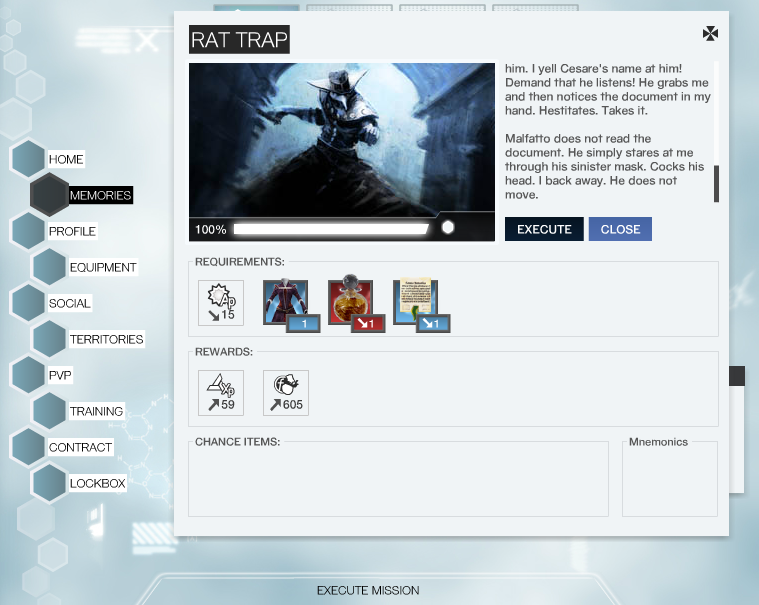
Task: Click the PVP hexagon icon
Action: click(x=28, y=375)
